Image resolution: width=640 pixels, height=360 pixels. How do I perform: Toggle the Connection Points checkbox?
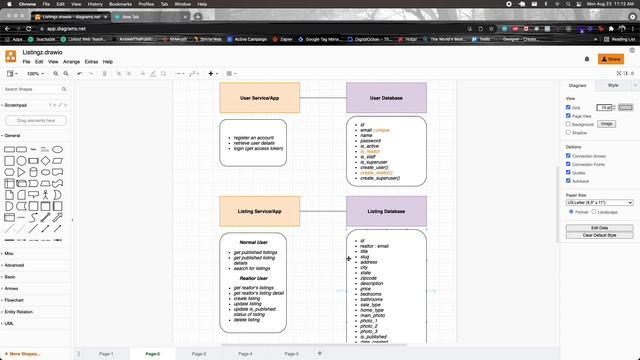[568, 164]
